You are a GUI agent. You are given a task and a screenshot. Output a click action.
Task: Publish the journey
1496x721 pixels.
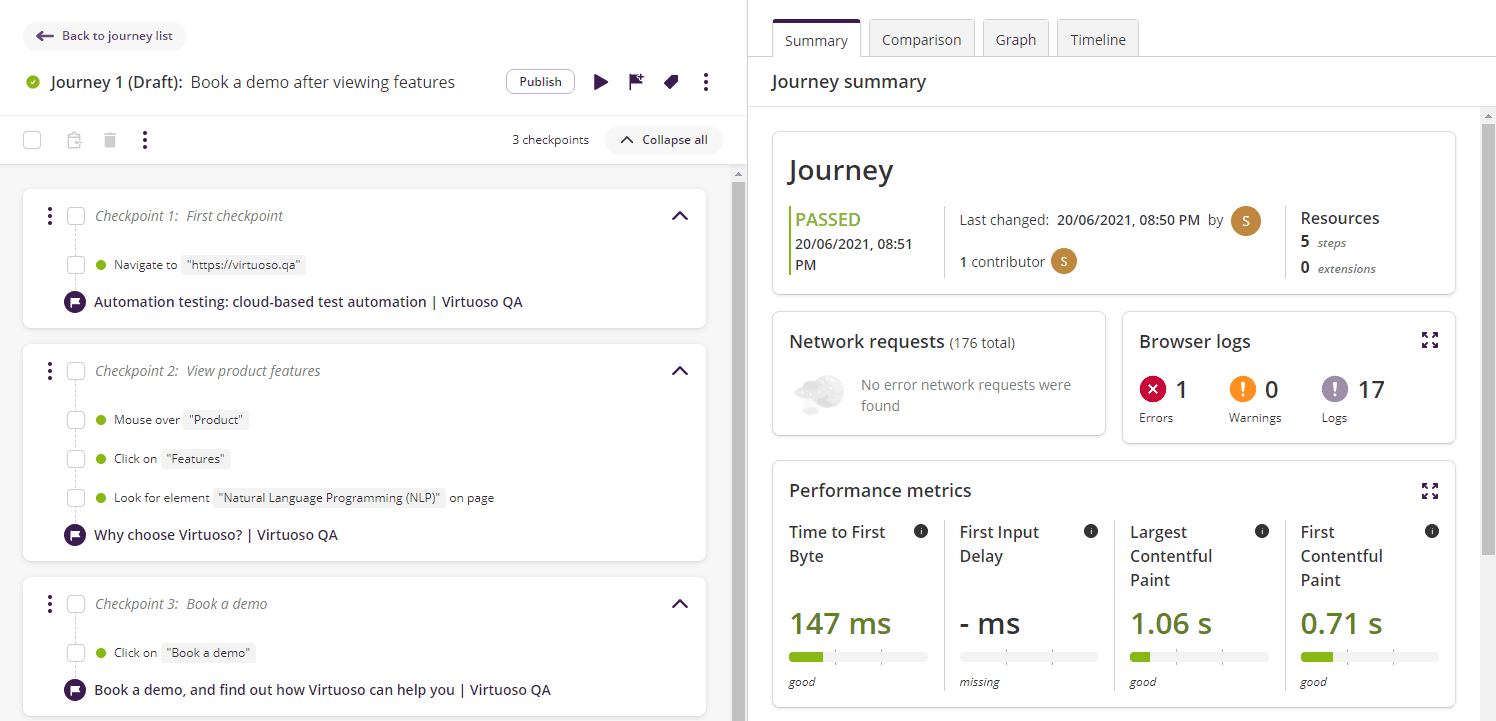click(540, 82)
